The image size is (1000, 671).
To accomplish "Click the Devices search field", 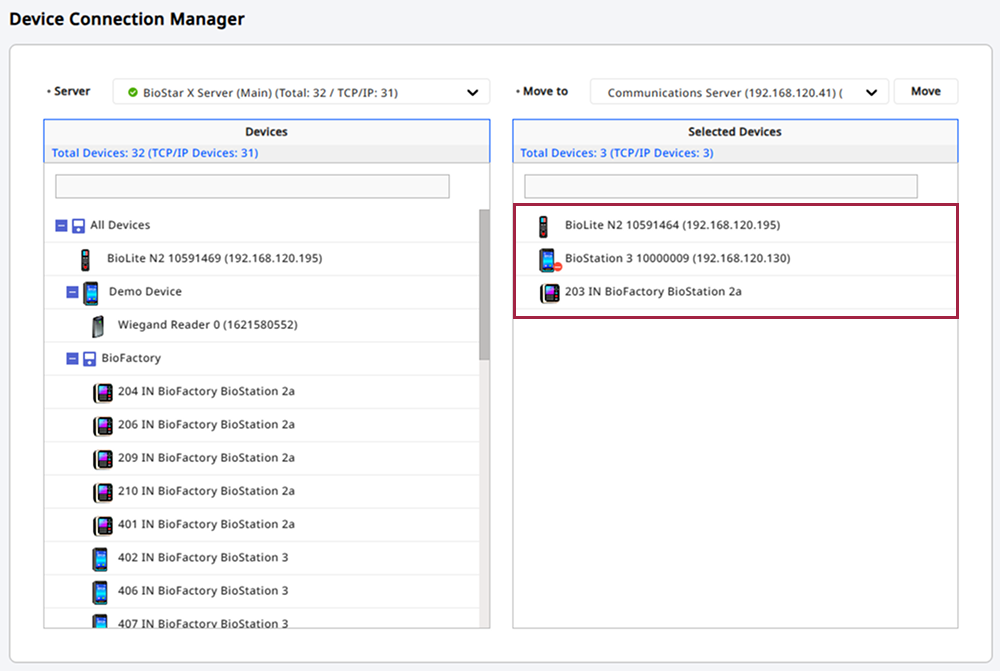I will tap(252, 187).
